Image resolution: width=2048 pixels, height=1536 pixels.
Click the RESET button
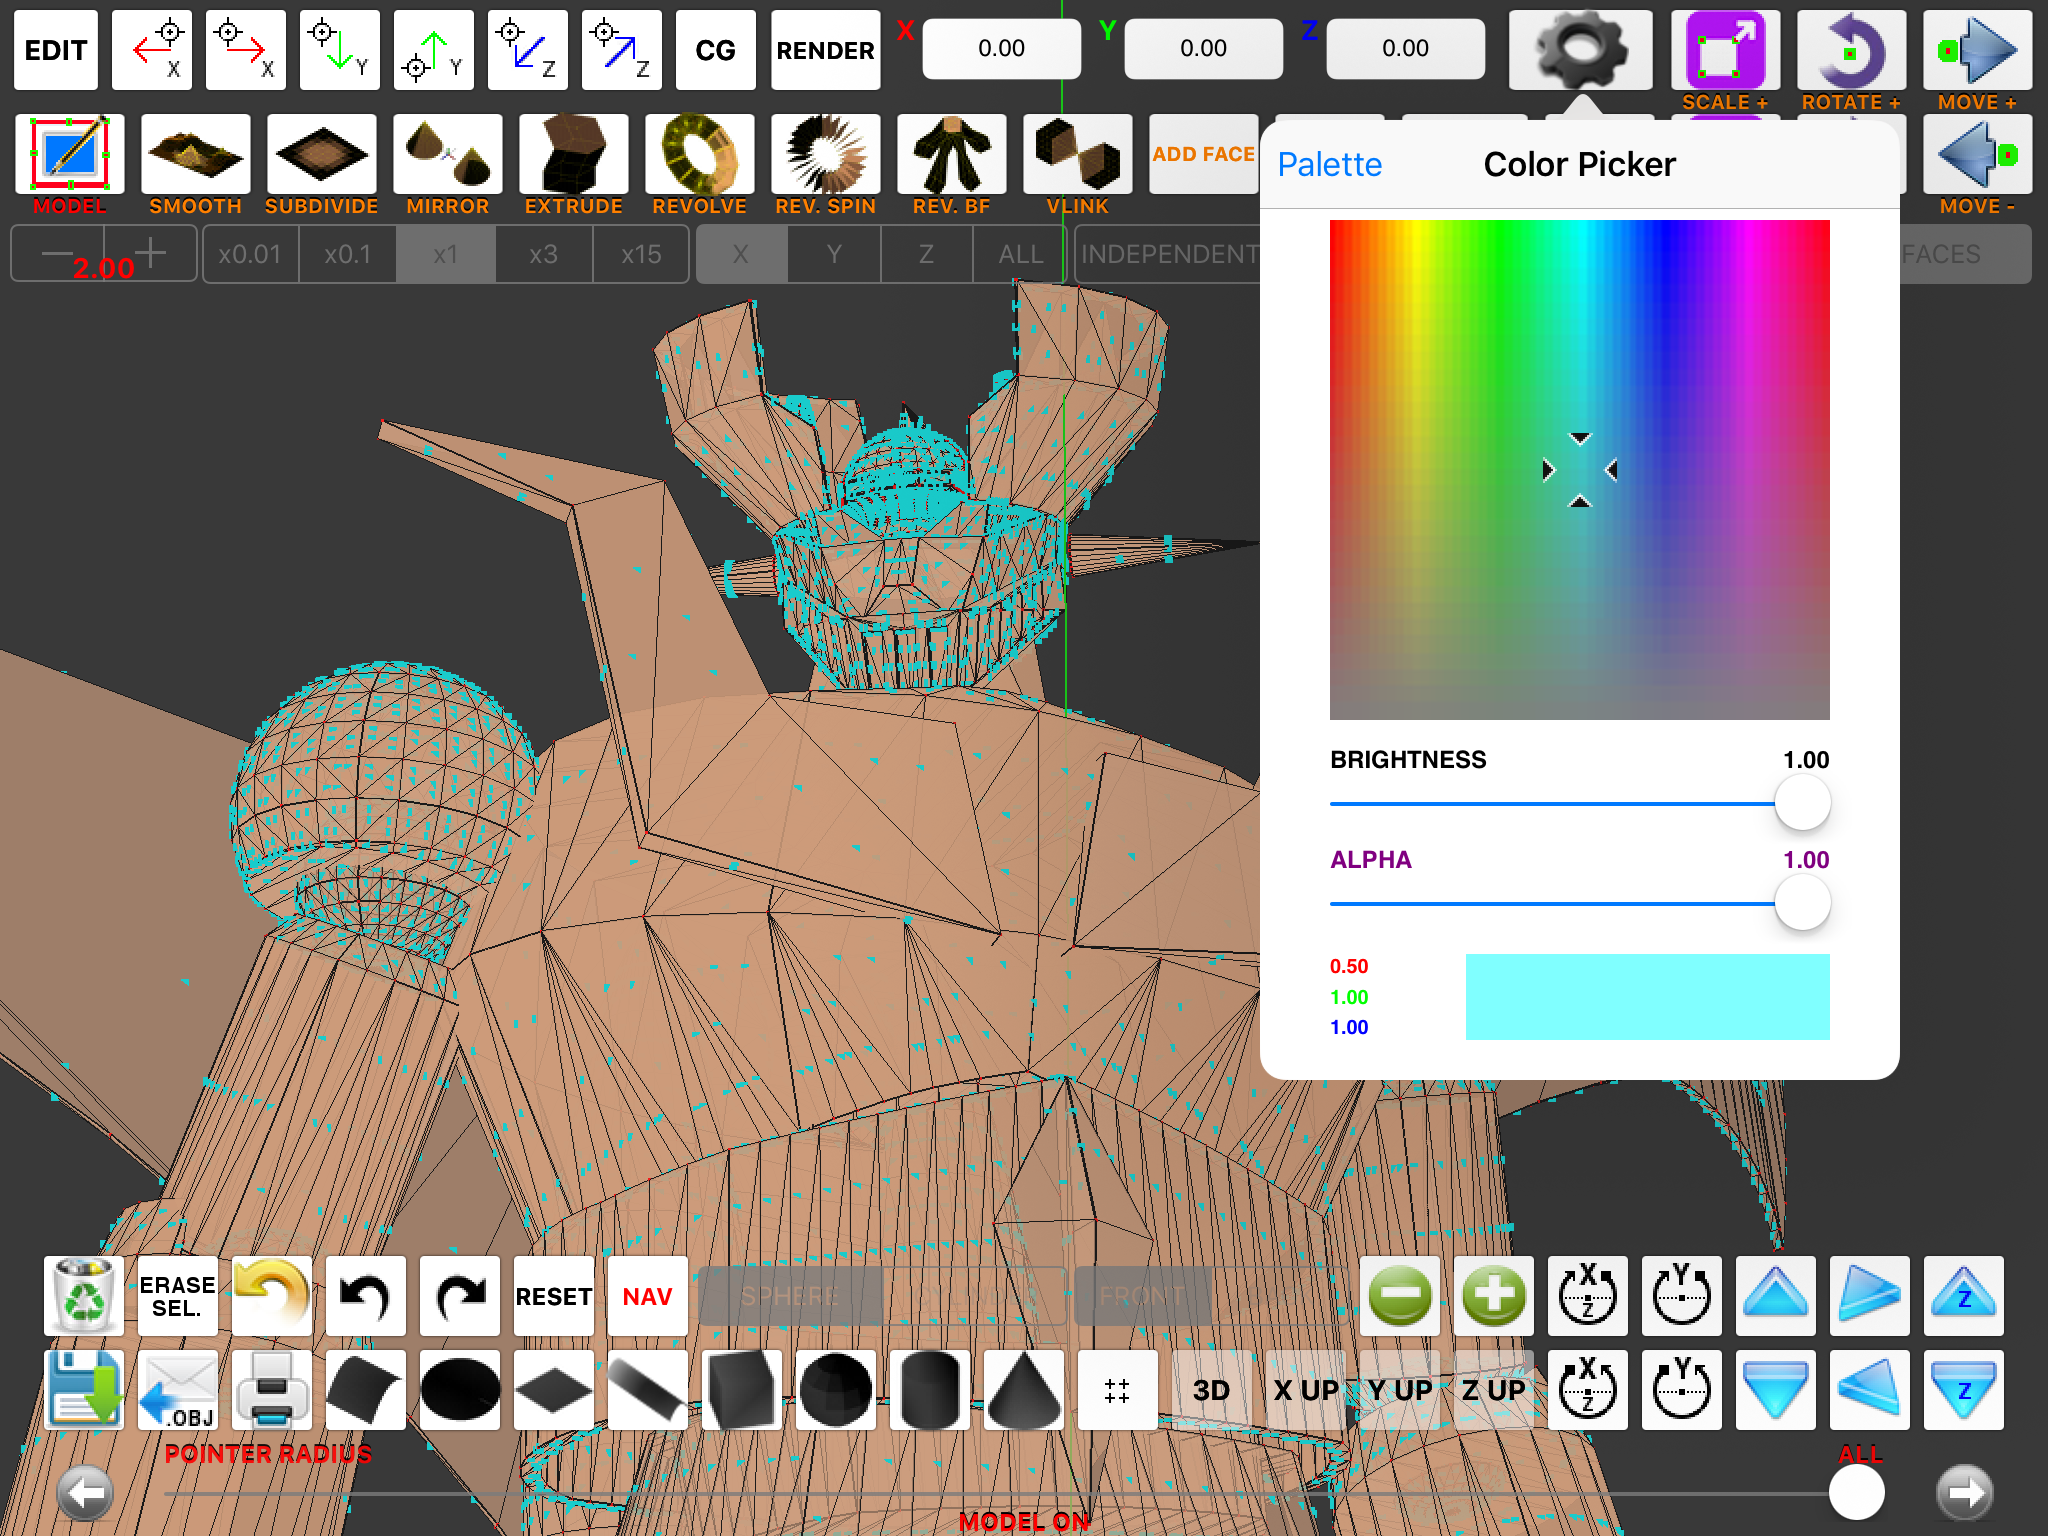[554, 1296]
